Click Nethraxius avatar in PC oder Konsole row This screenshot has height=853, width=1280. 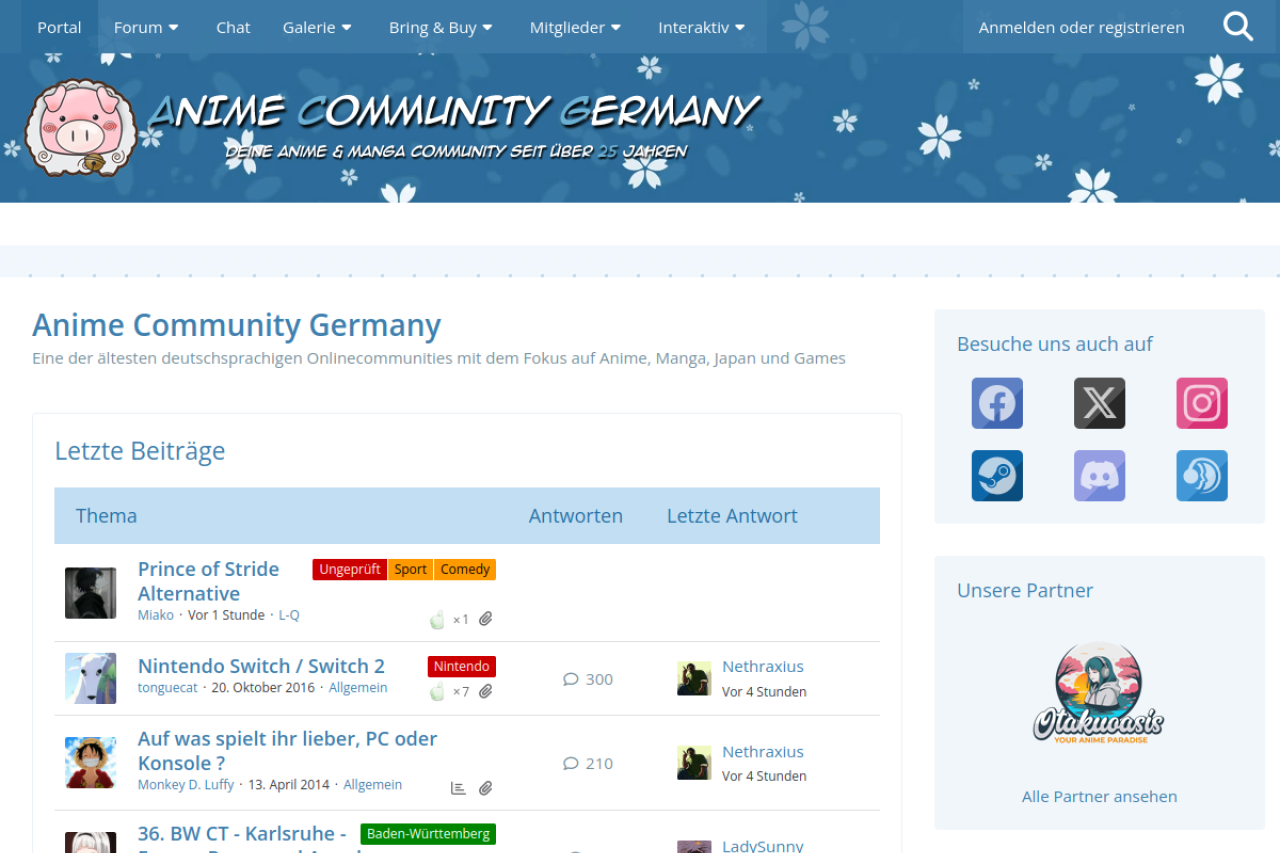pyautogui.click(x=694, y=763)
